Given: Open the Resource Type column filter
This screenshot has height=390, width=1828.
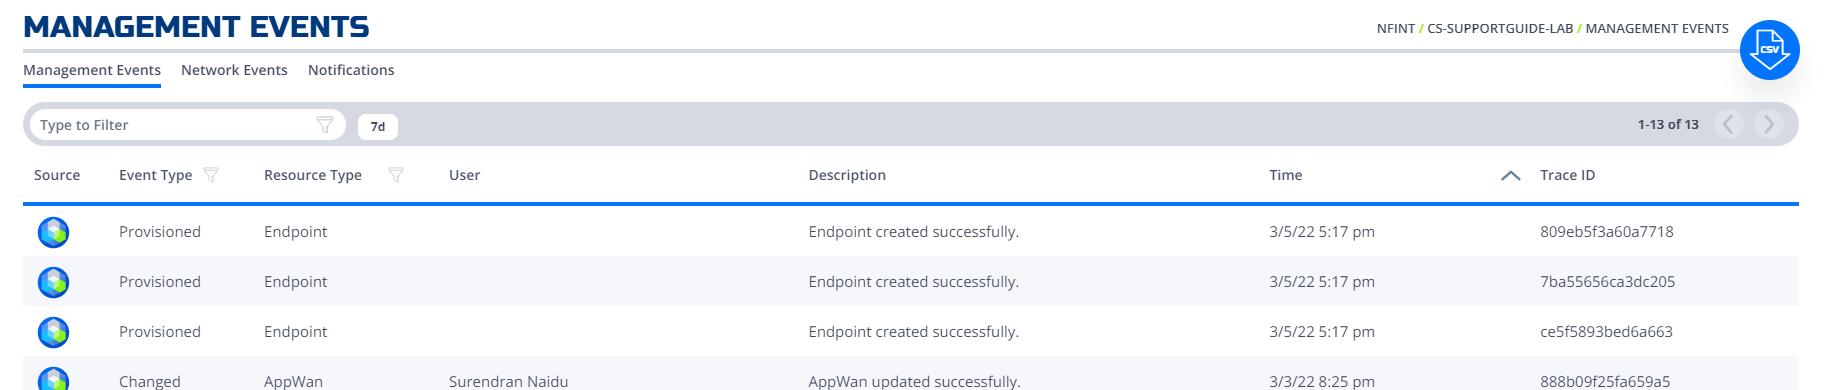Looking at the screenshot, I should click(396, 175).
